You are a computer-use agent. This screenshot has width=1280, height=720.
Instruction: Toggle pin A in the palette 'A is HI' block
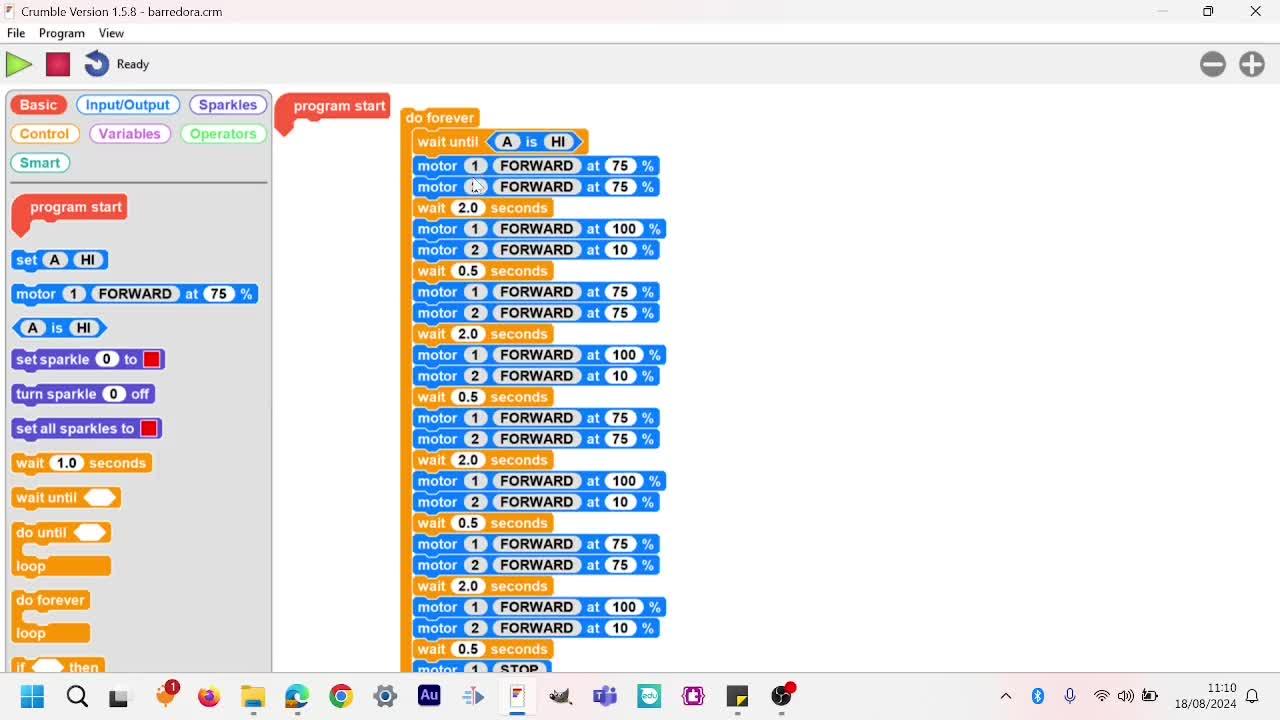(x=33, y=328)
